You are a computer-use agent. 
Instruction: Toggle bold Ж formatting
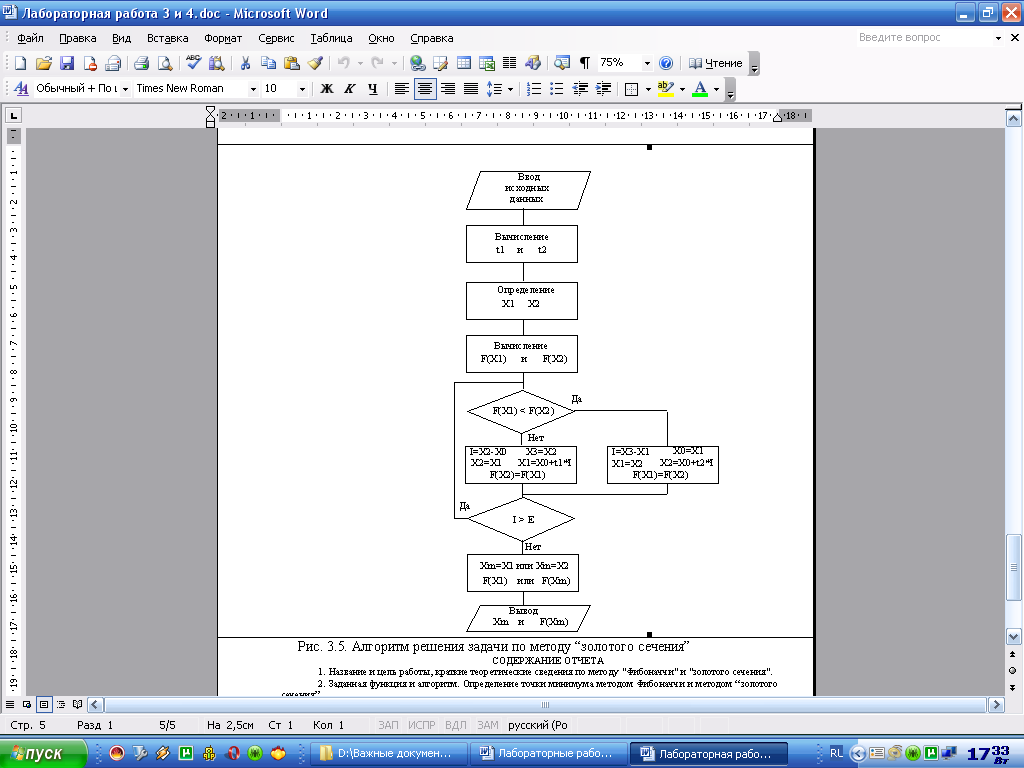tap(327, 88)
